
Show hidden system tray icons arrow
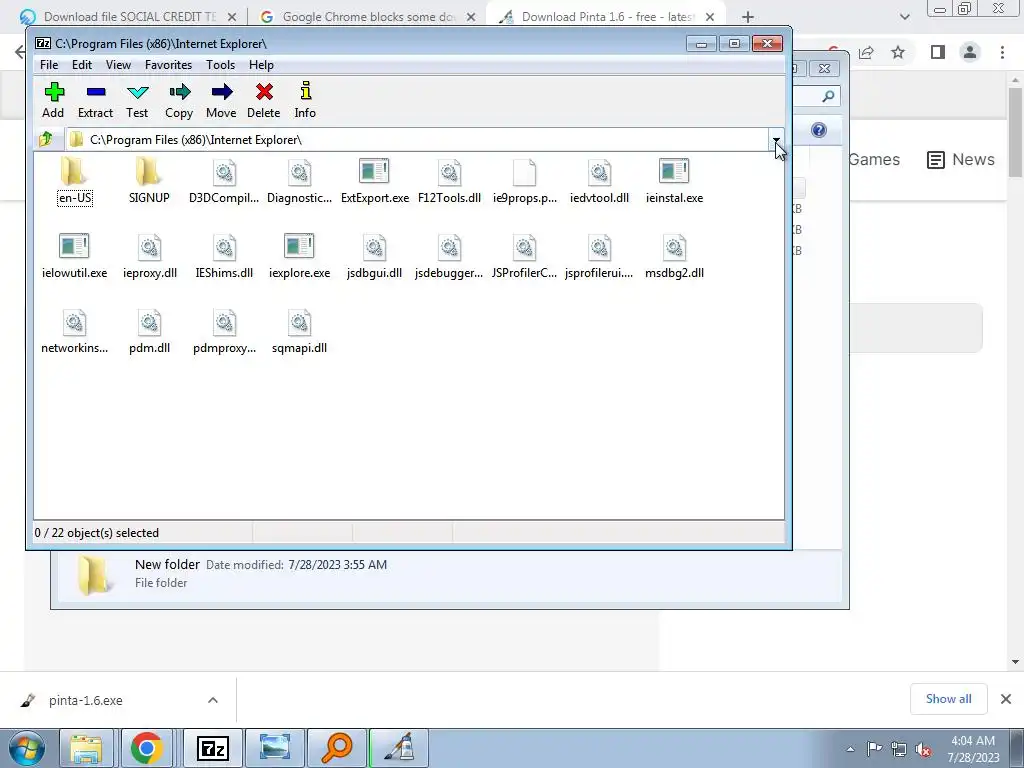pyautogui.click(x=850, y=748)
